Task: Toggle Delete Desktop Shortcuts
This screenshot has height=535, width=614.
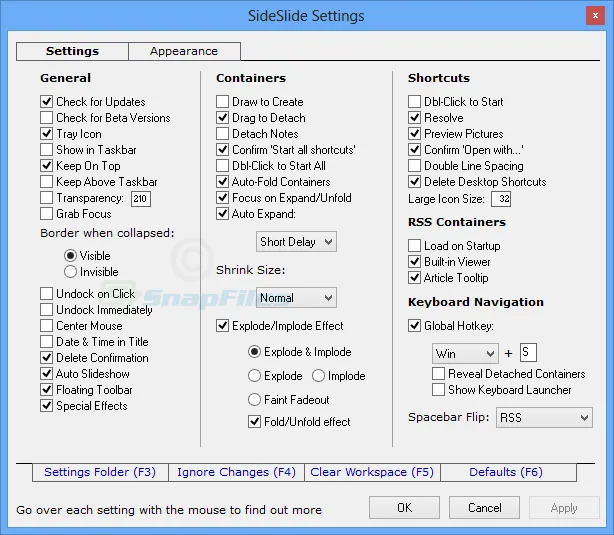Action: pyautogui.click(x=414, y=182)
